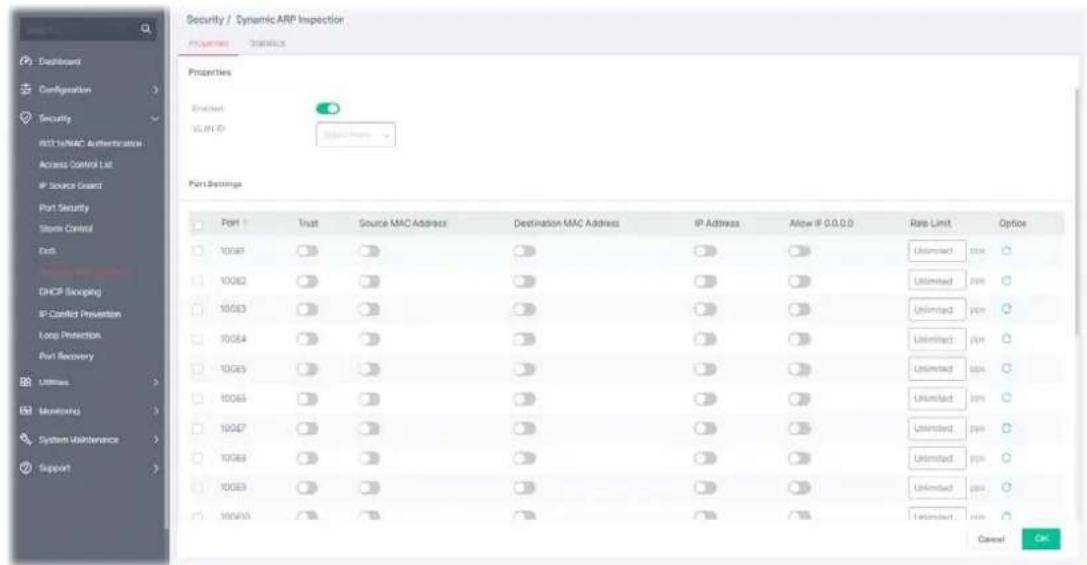Open IP Conflict Prevention in sidebar

80,314
